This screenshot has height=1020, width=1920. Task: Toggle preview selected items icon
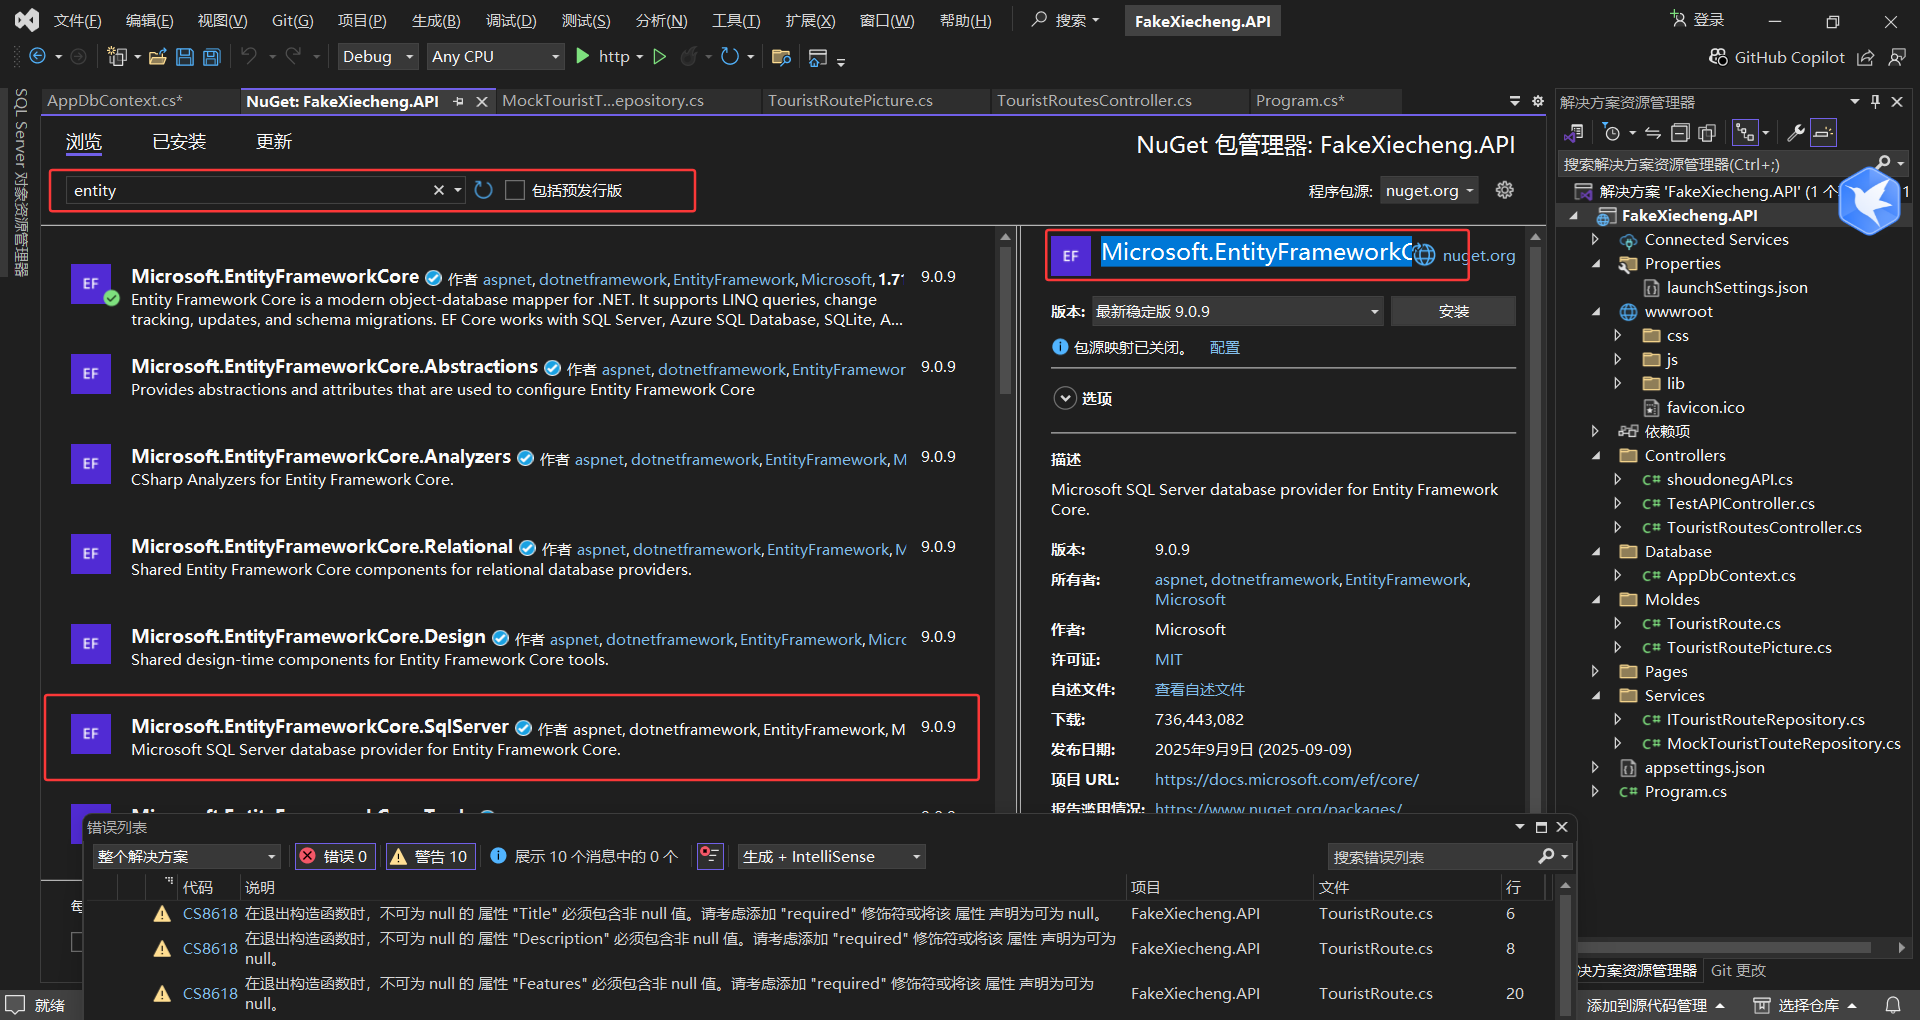1824,132
